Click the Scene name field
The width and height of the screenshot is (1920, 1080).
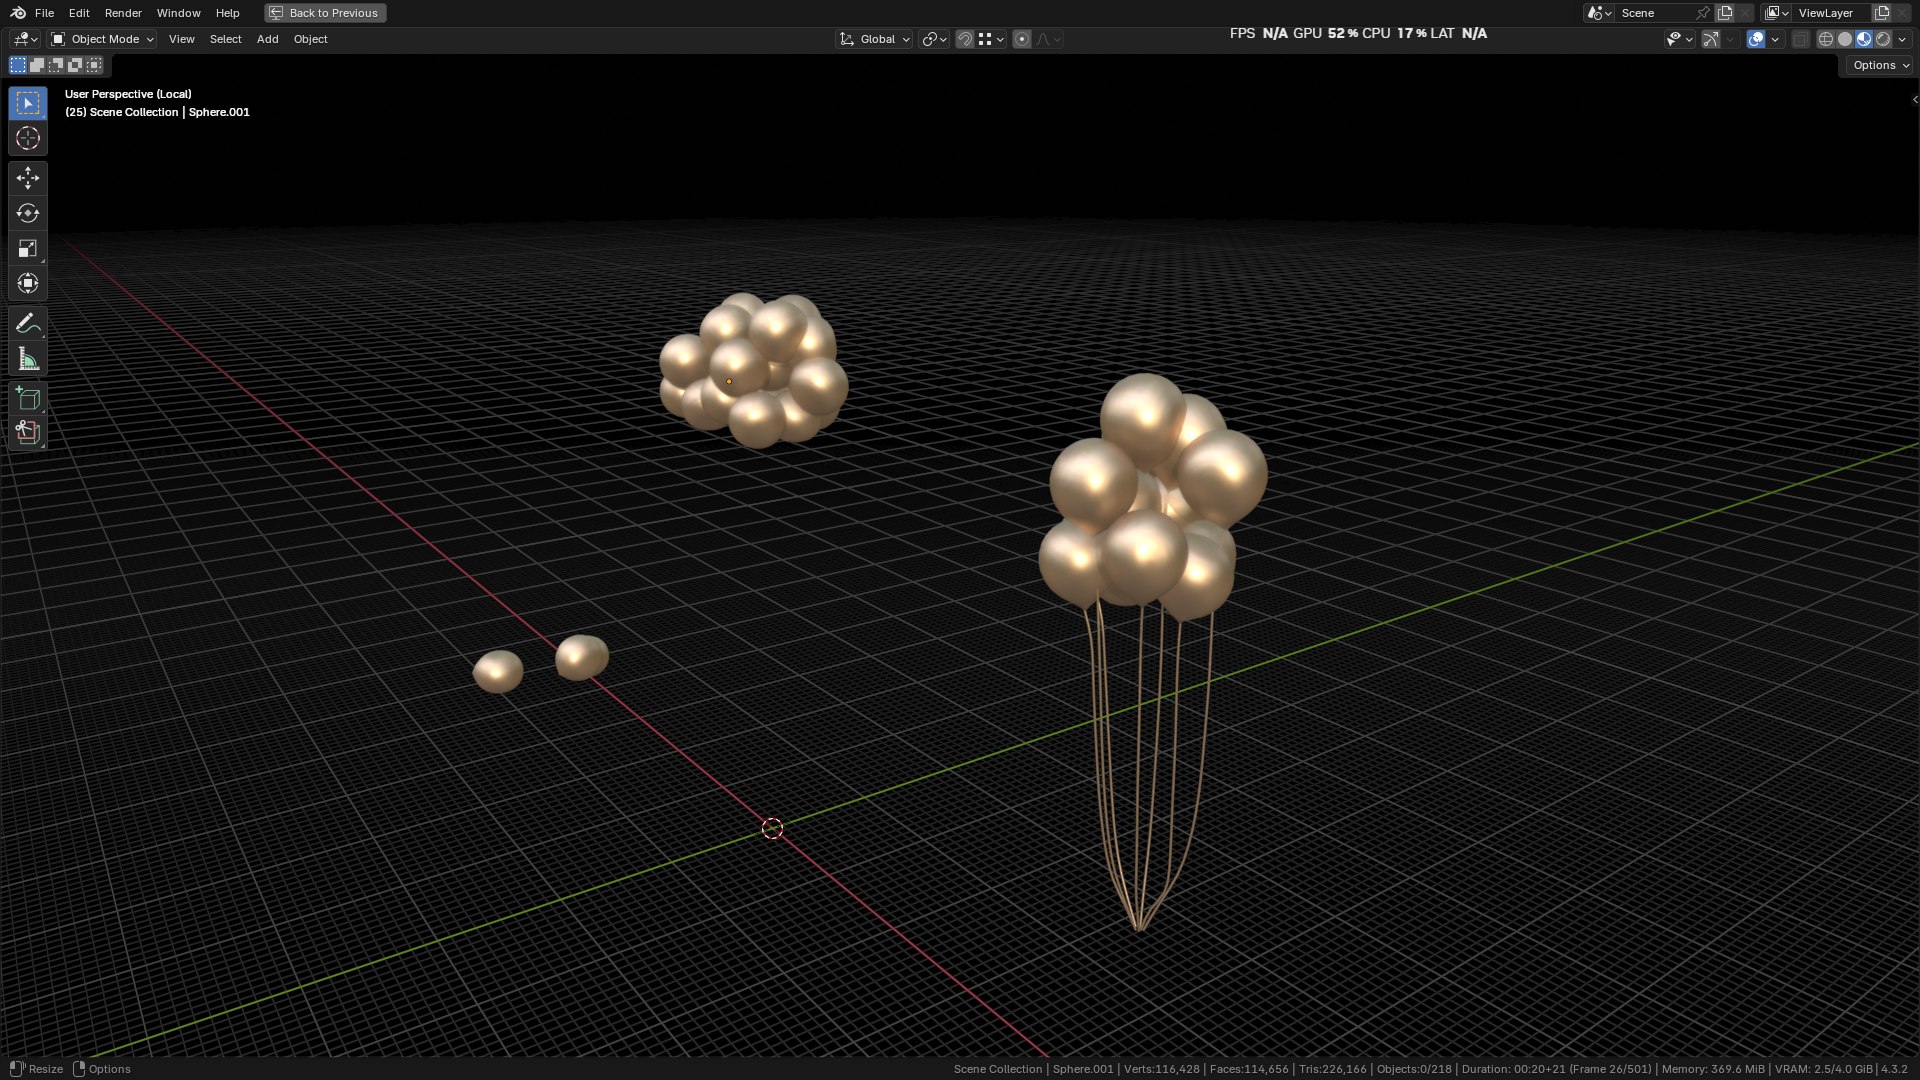click(x=1655, y=13)
